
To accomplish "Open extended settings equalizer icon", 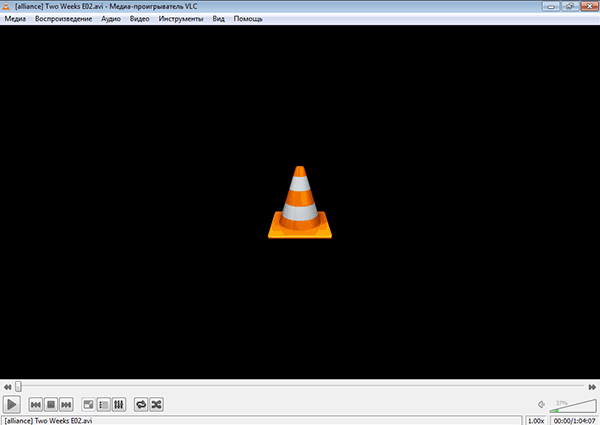I will click(119, 404).
